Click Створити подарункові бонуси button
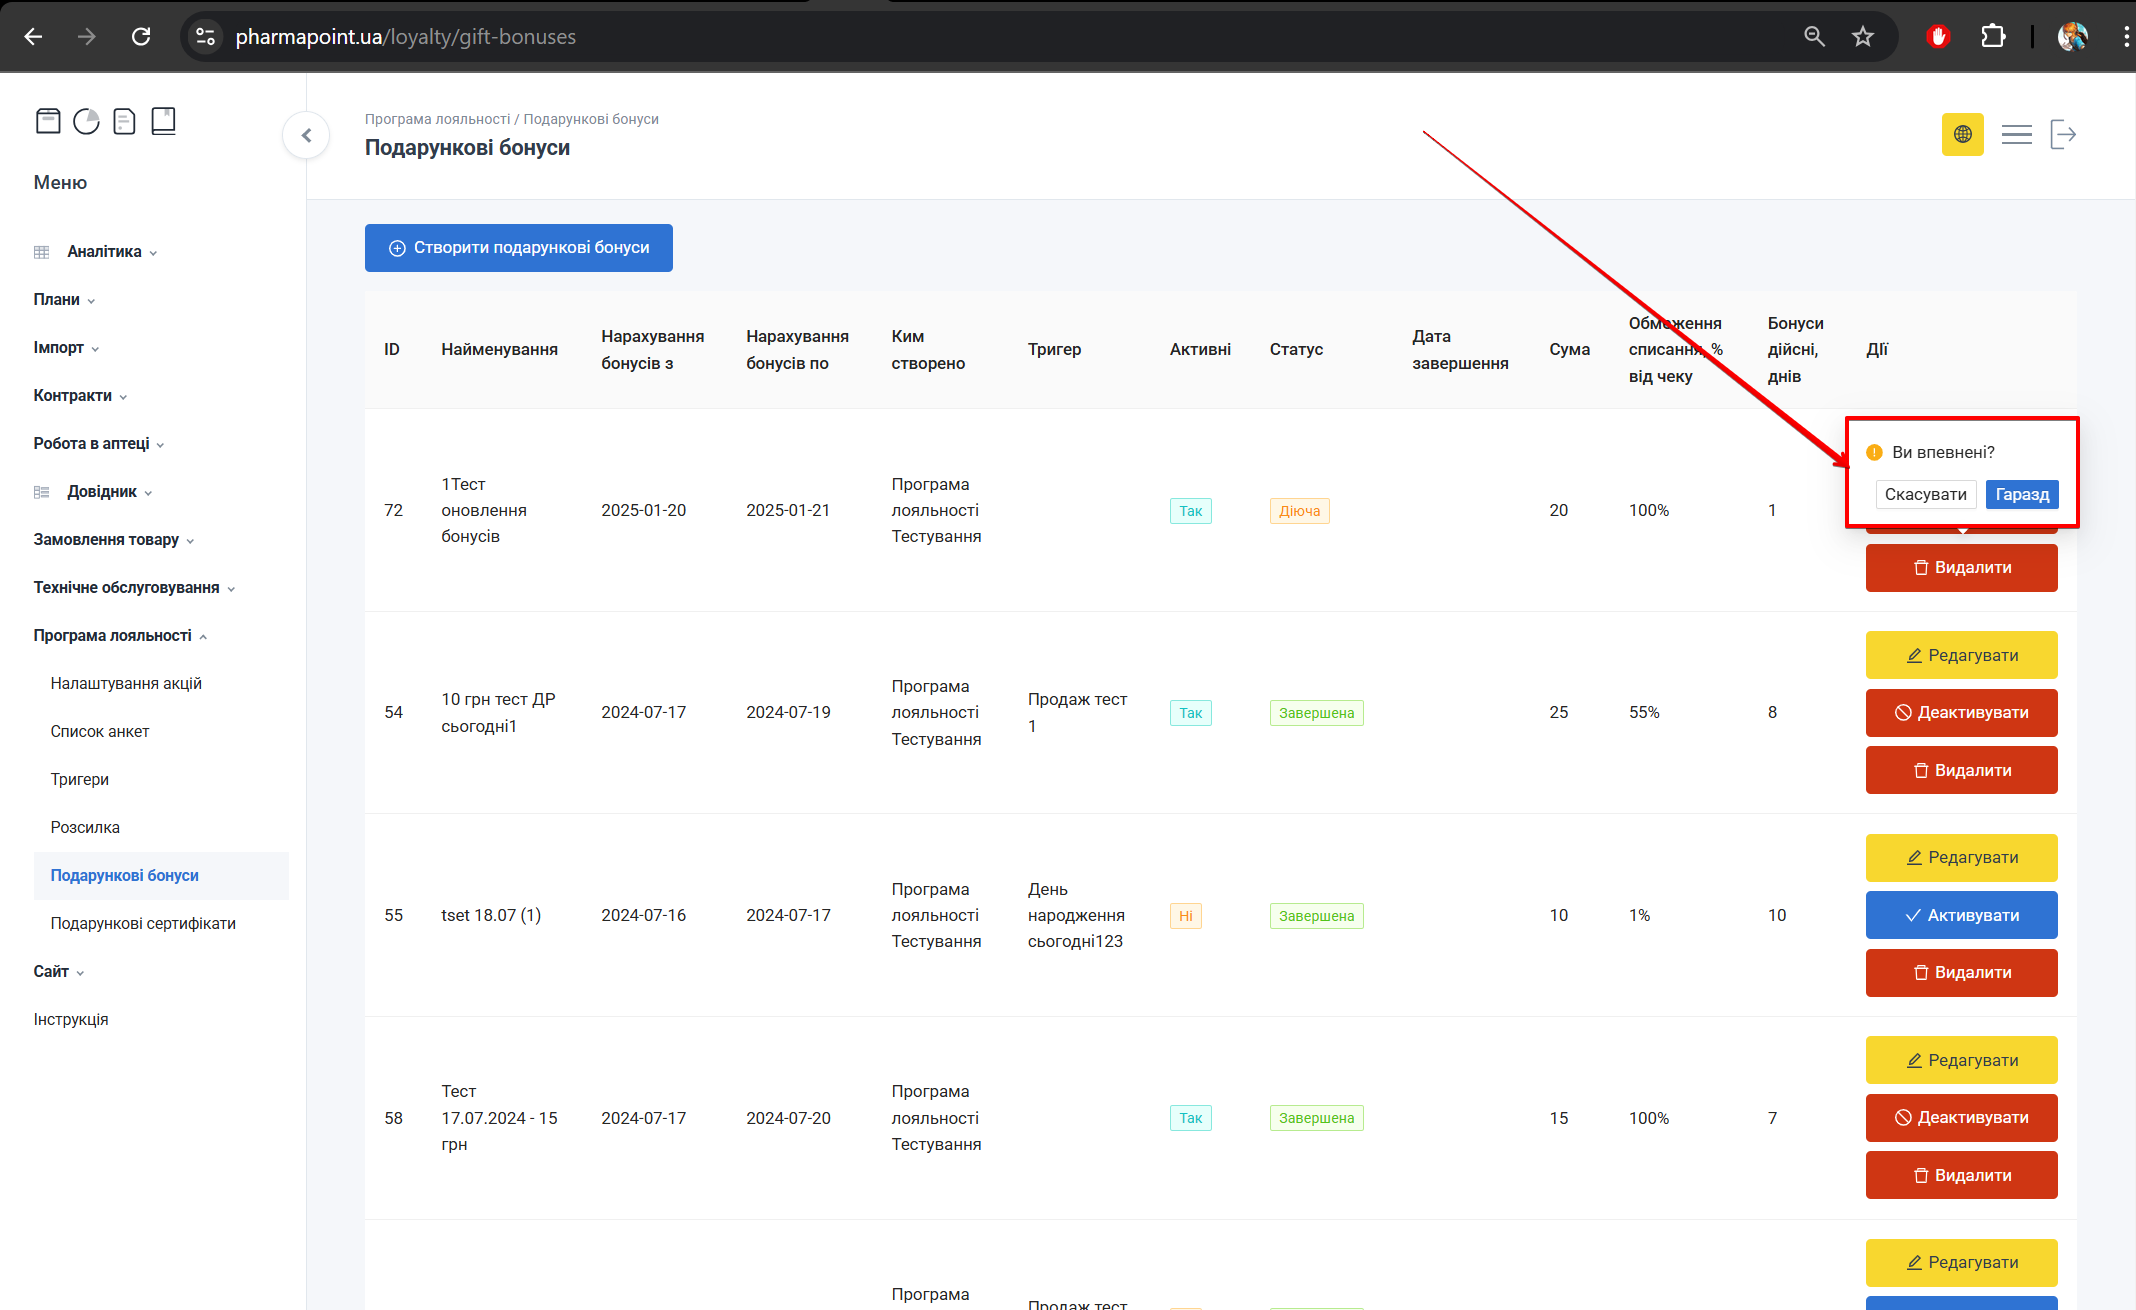 (x=518, y=248)
